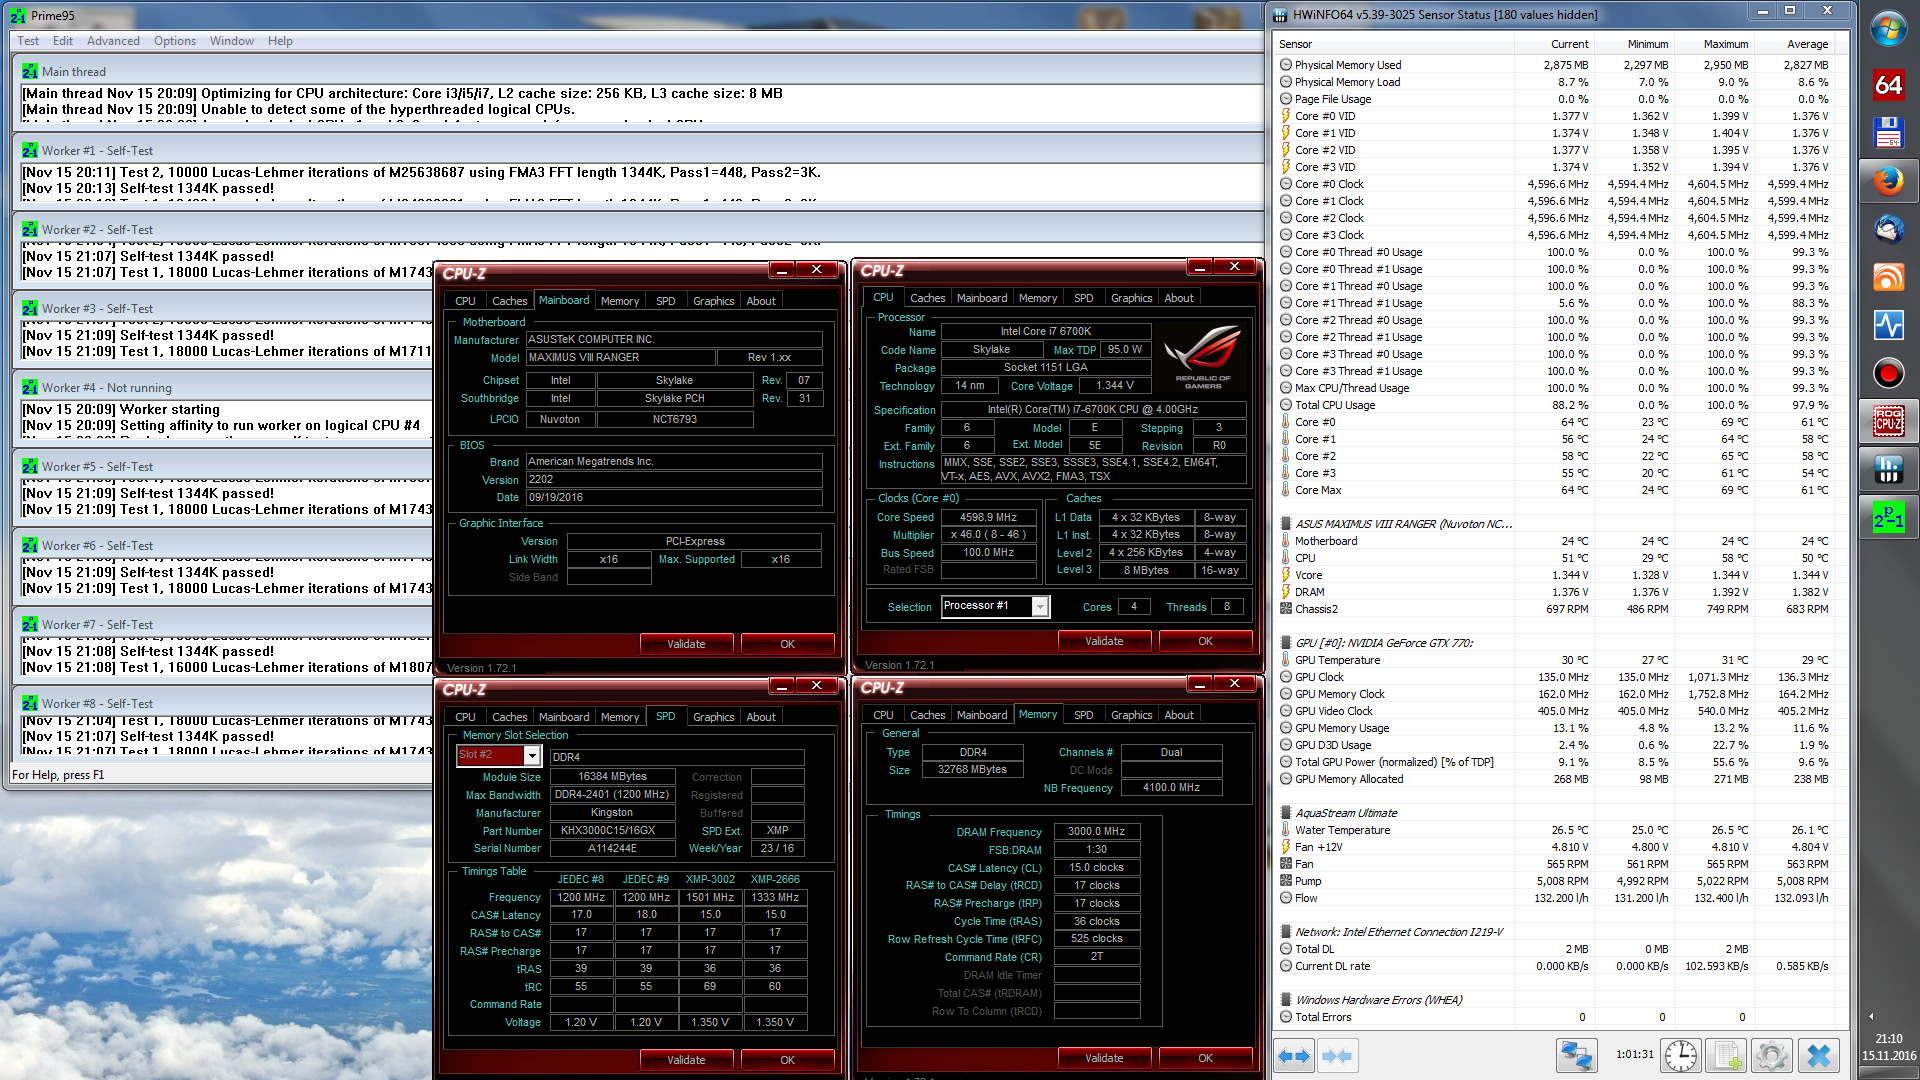Open the Slot #2 memory slot dropdown
1920x1080 pixels.
point(532,756)
